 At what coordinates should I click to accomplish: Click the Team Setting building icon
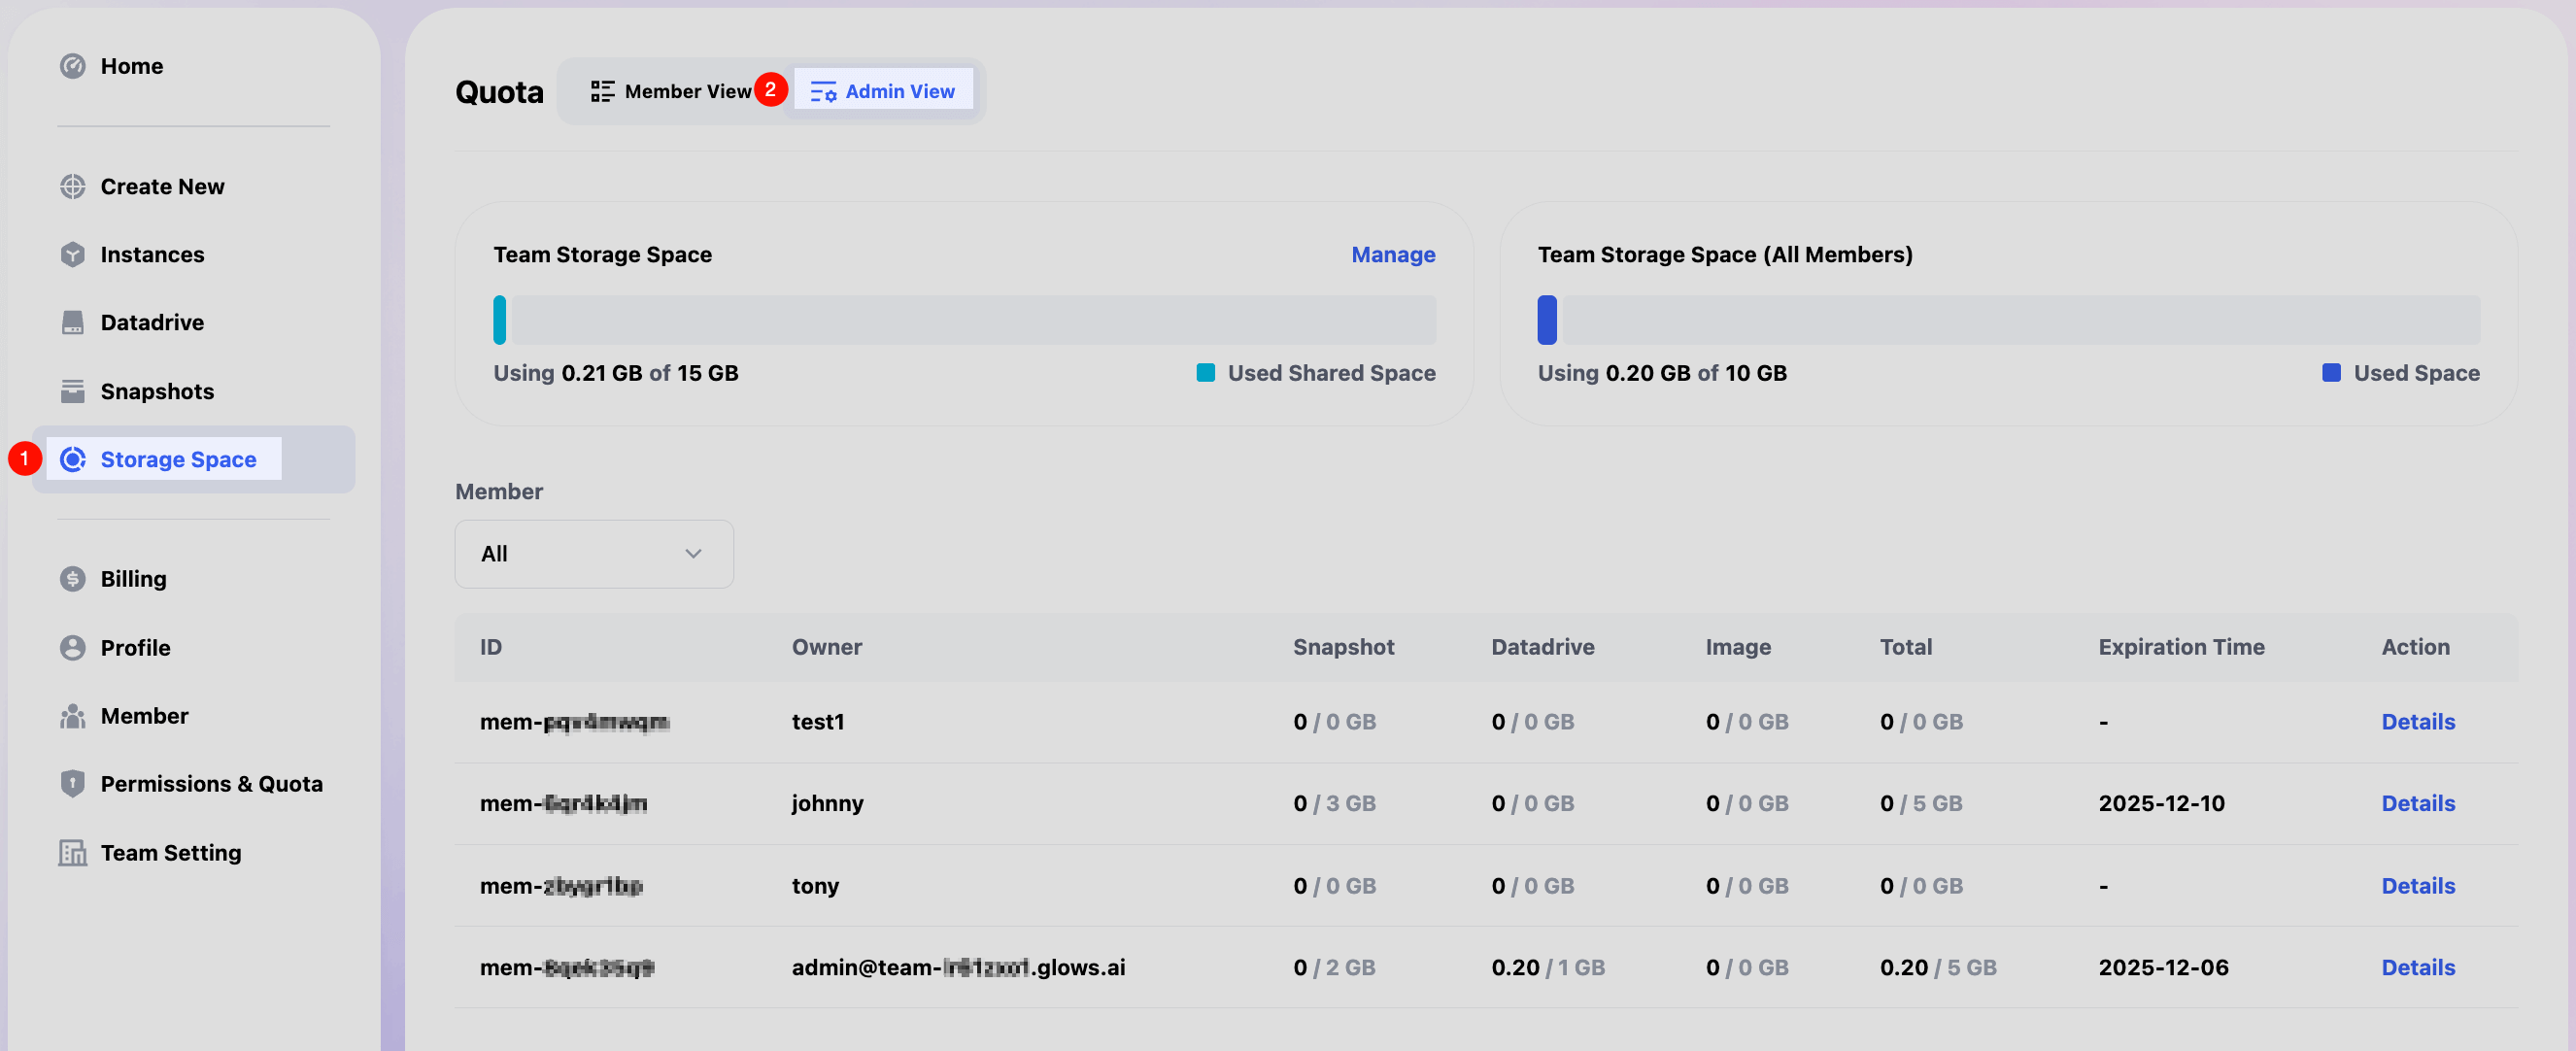click(x=72, y=853)
